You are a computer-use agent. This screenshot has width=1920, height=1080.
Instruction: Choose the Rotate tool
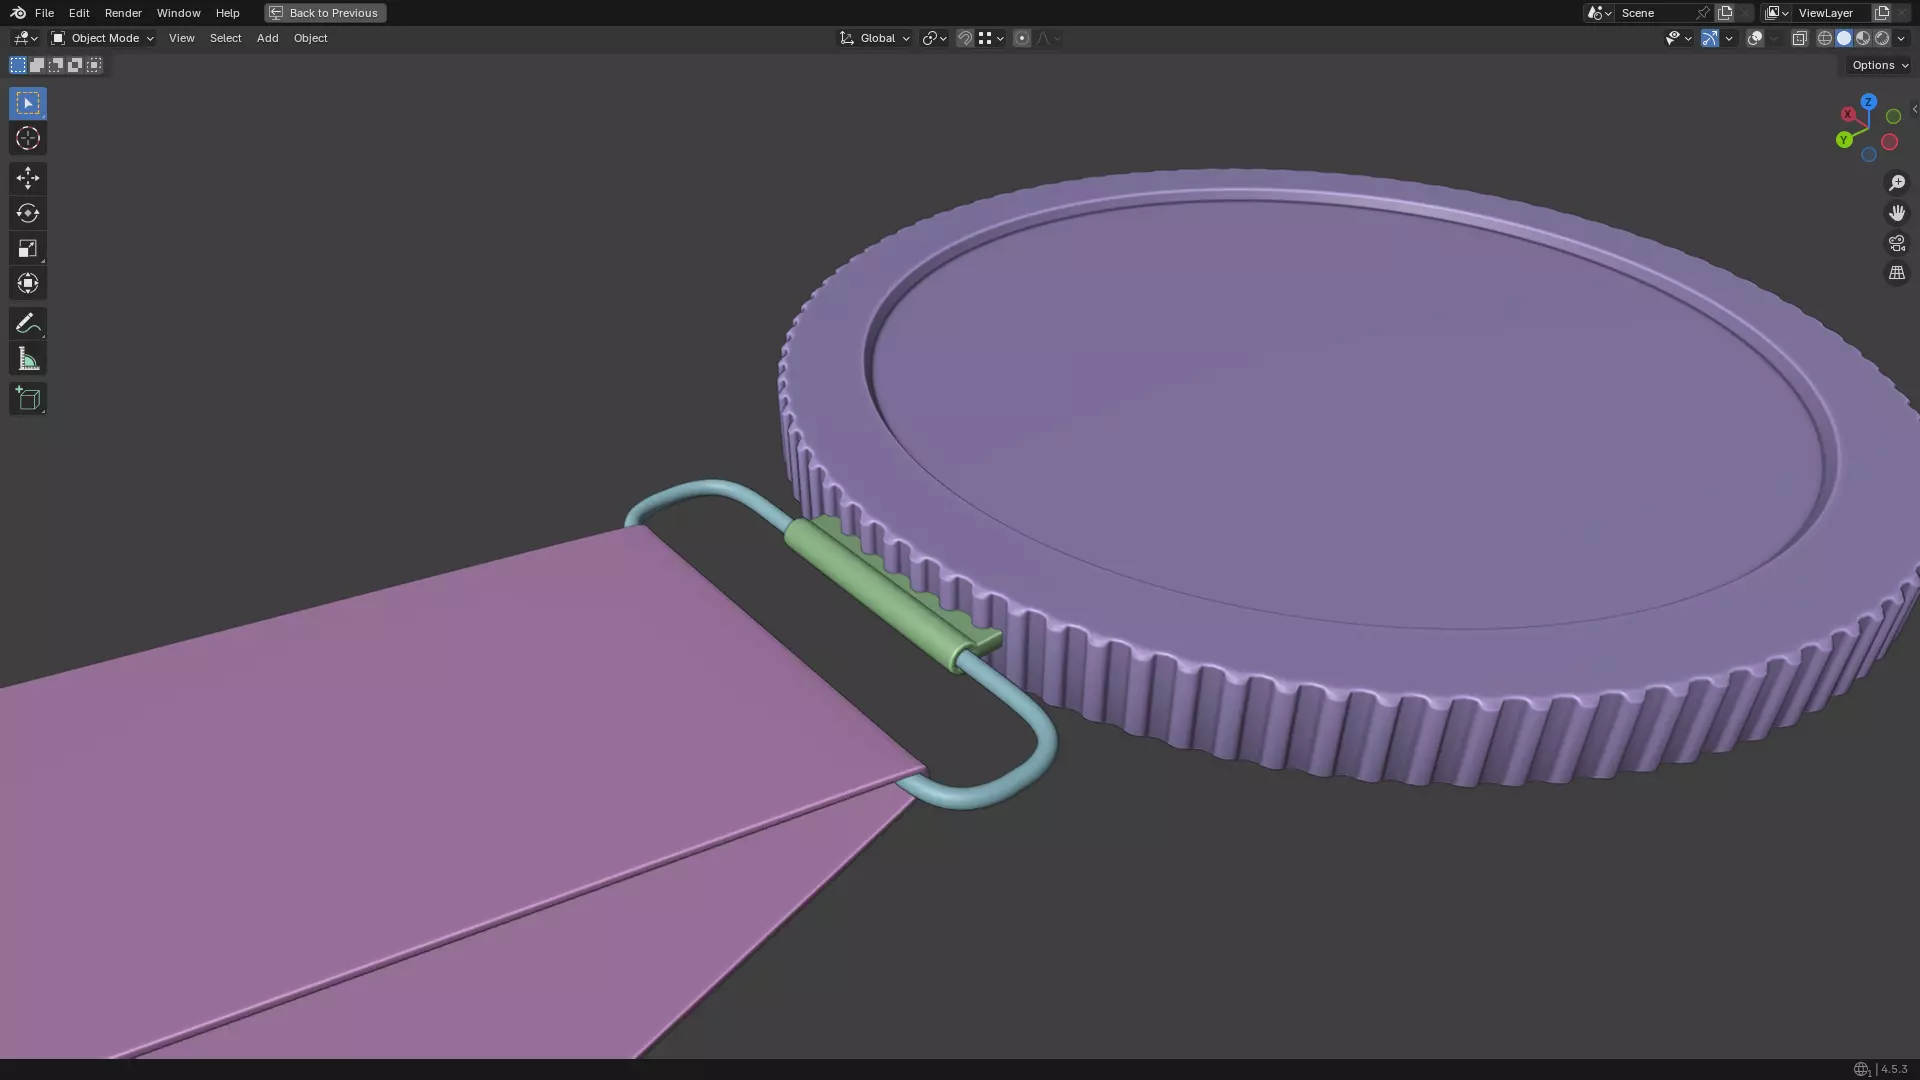tap(28, 213)
